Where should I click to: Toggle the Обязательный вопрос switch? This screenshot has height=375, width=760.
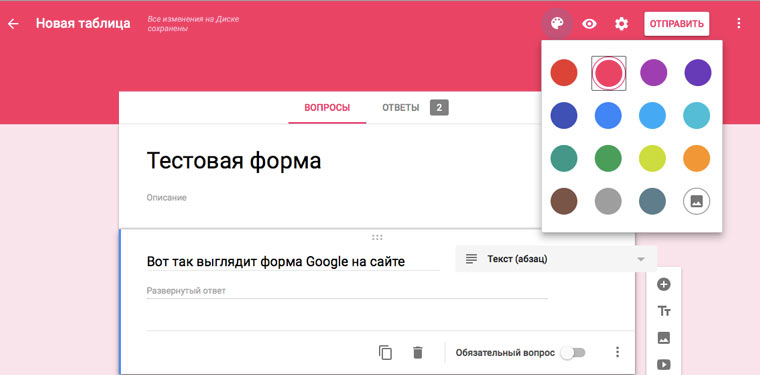pyautogui.click(x=572, y=353)
